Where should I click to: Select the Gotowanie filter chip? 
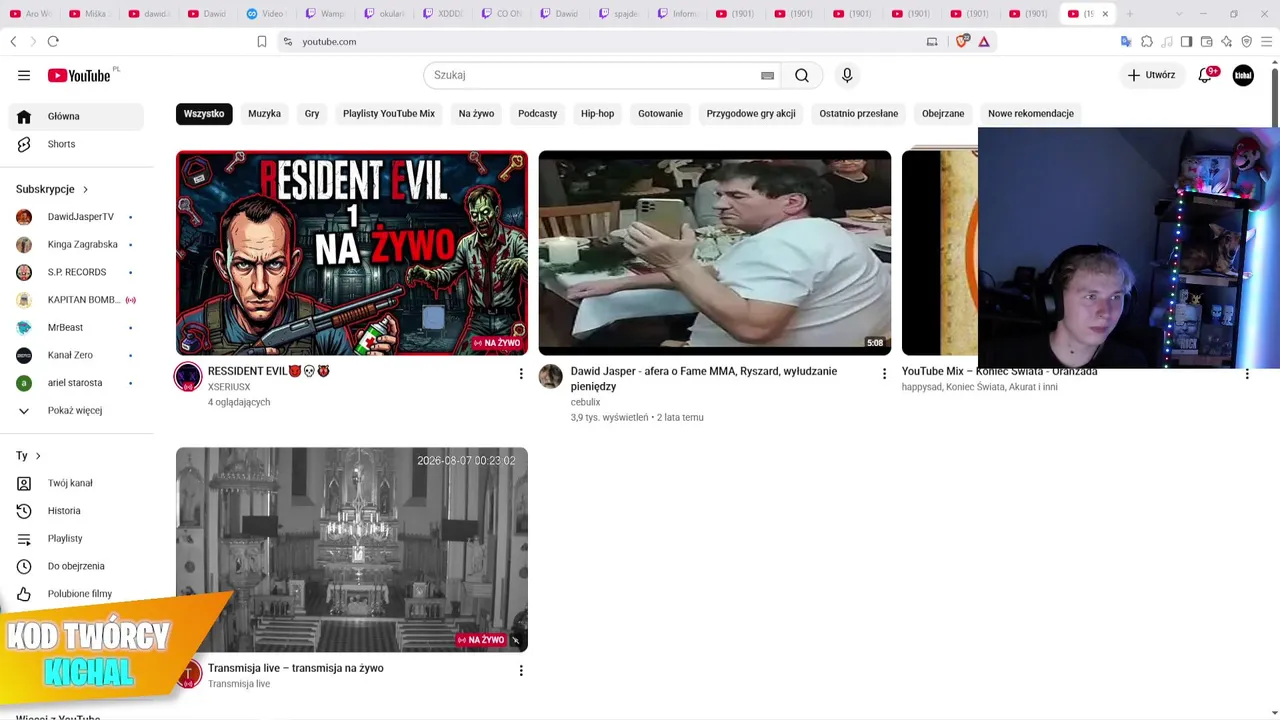(x=660, y=114)
